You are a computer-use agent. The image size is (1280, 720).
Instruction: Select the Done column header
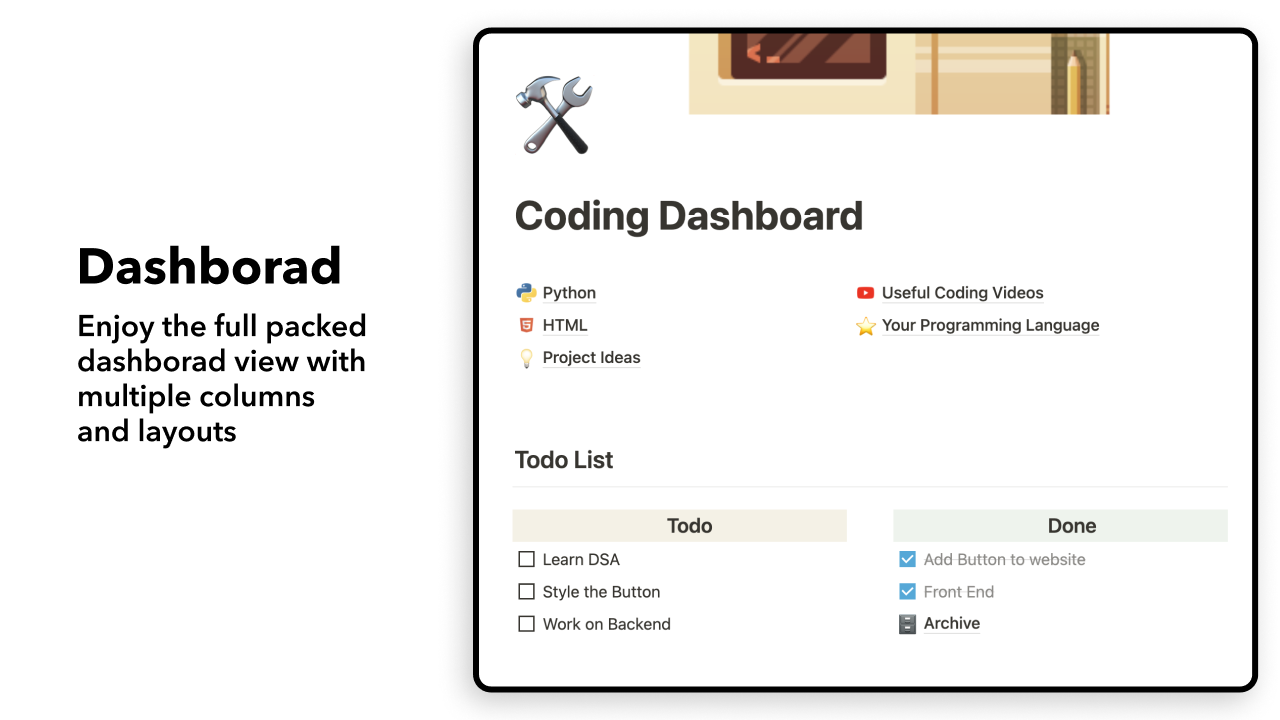[1071, 525]
